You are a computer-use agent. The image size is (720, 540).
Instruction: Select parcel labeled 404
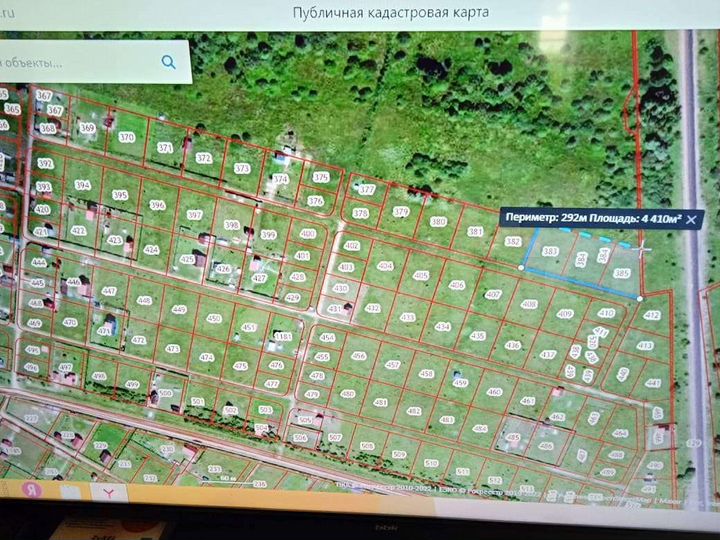384,267
